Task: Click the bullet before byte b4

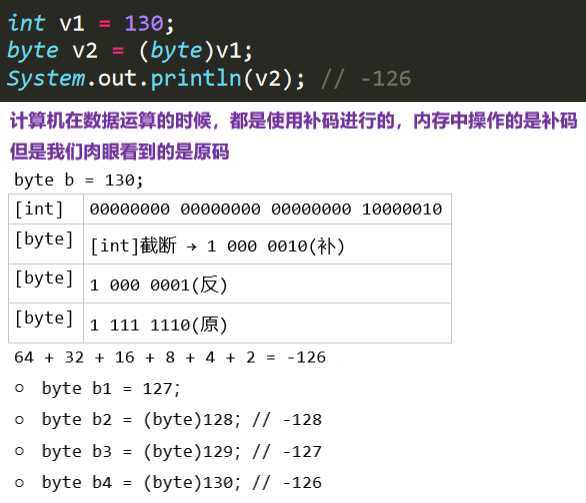Action: (19, 483)
